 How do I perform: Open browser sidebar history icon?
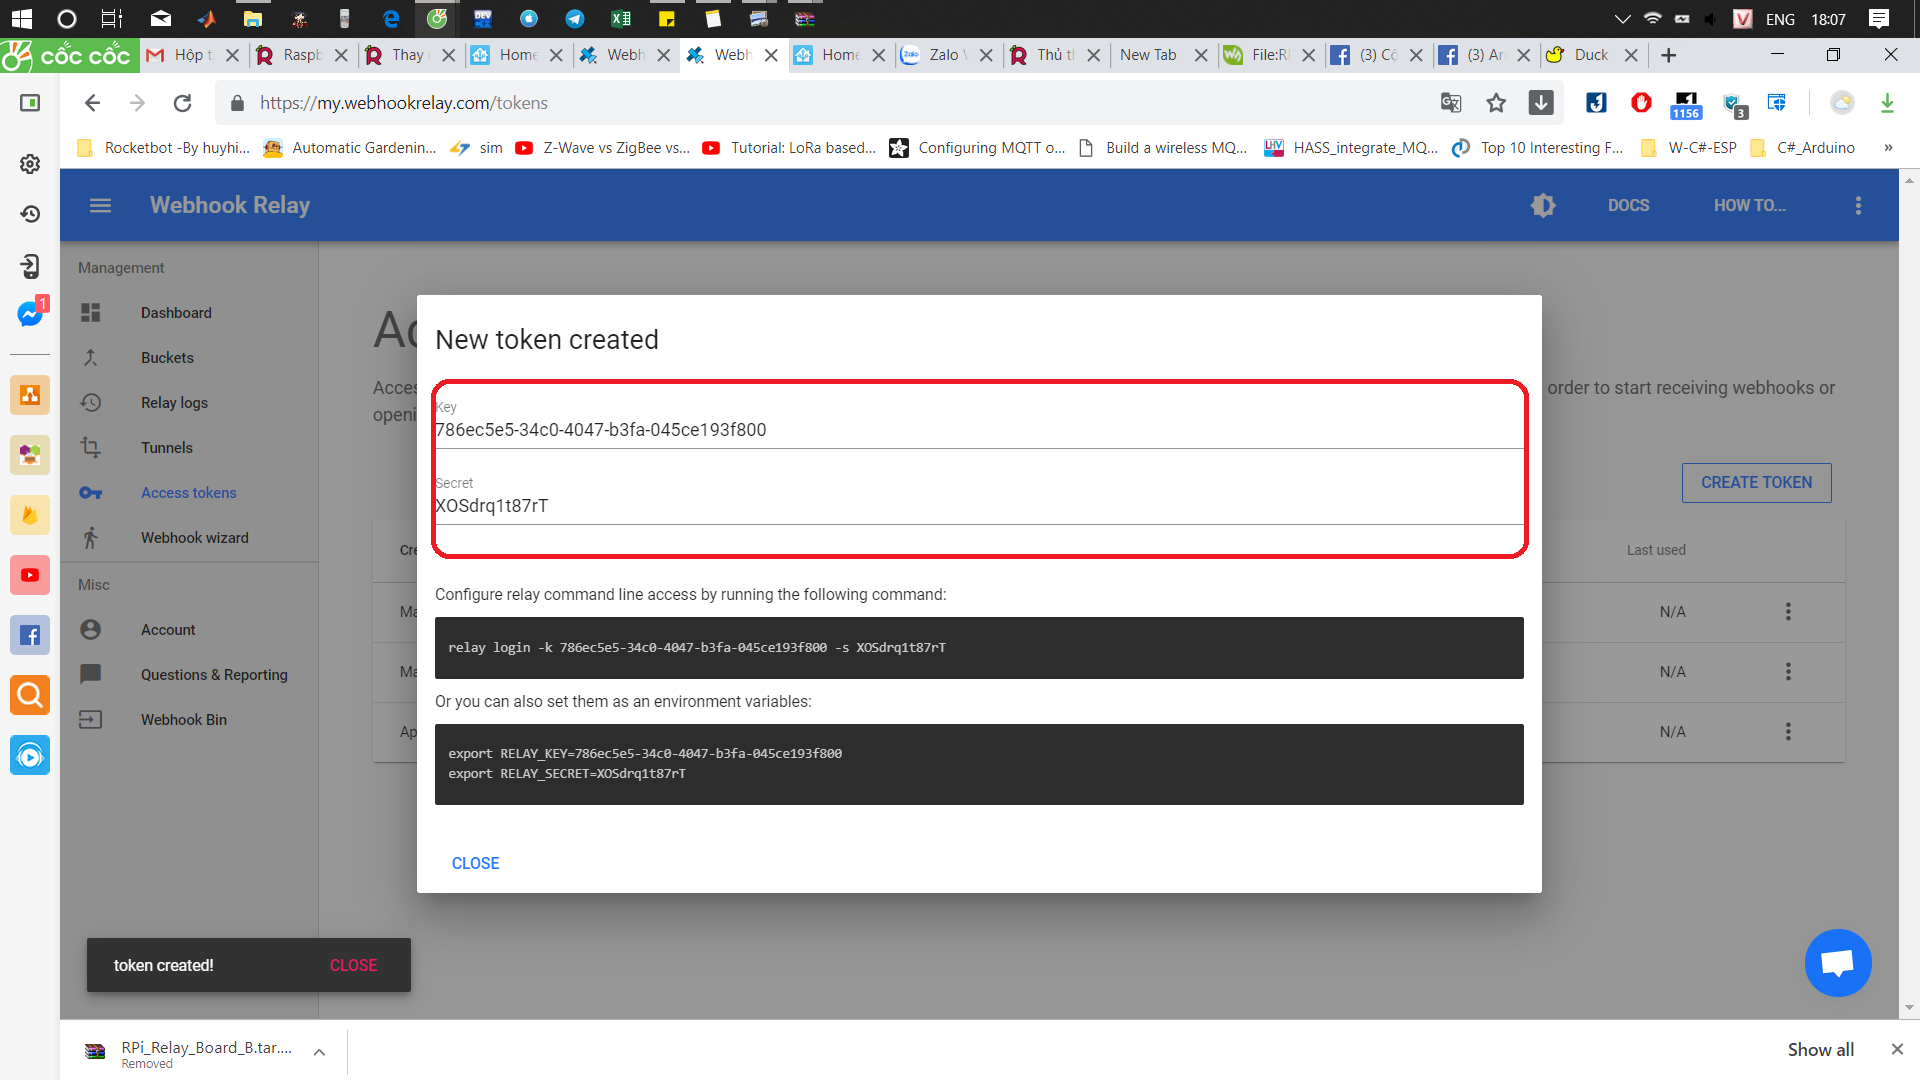point(30,214)
